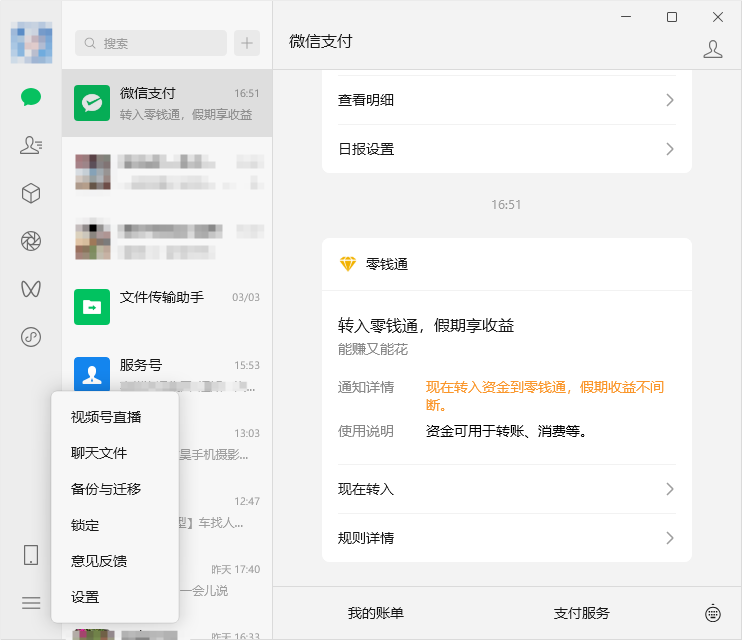Click the 服务号 blue avatar

click(92, 374)
